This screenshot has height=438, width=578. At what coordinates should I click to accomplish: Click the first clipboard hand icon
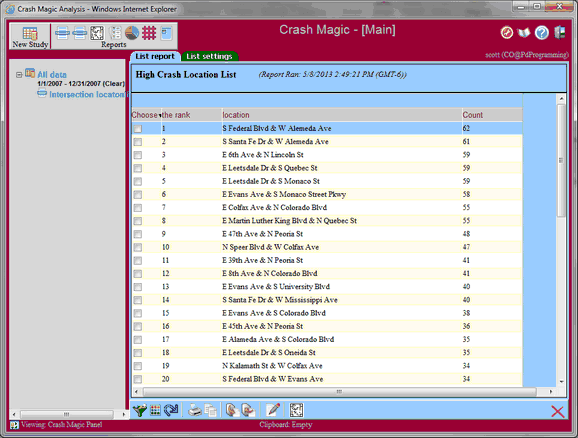pos(232,410)
